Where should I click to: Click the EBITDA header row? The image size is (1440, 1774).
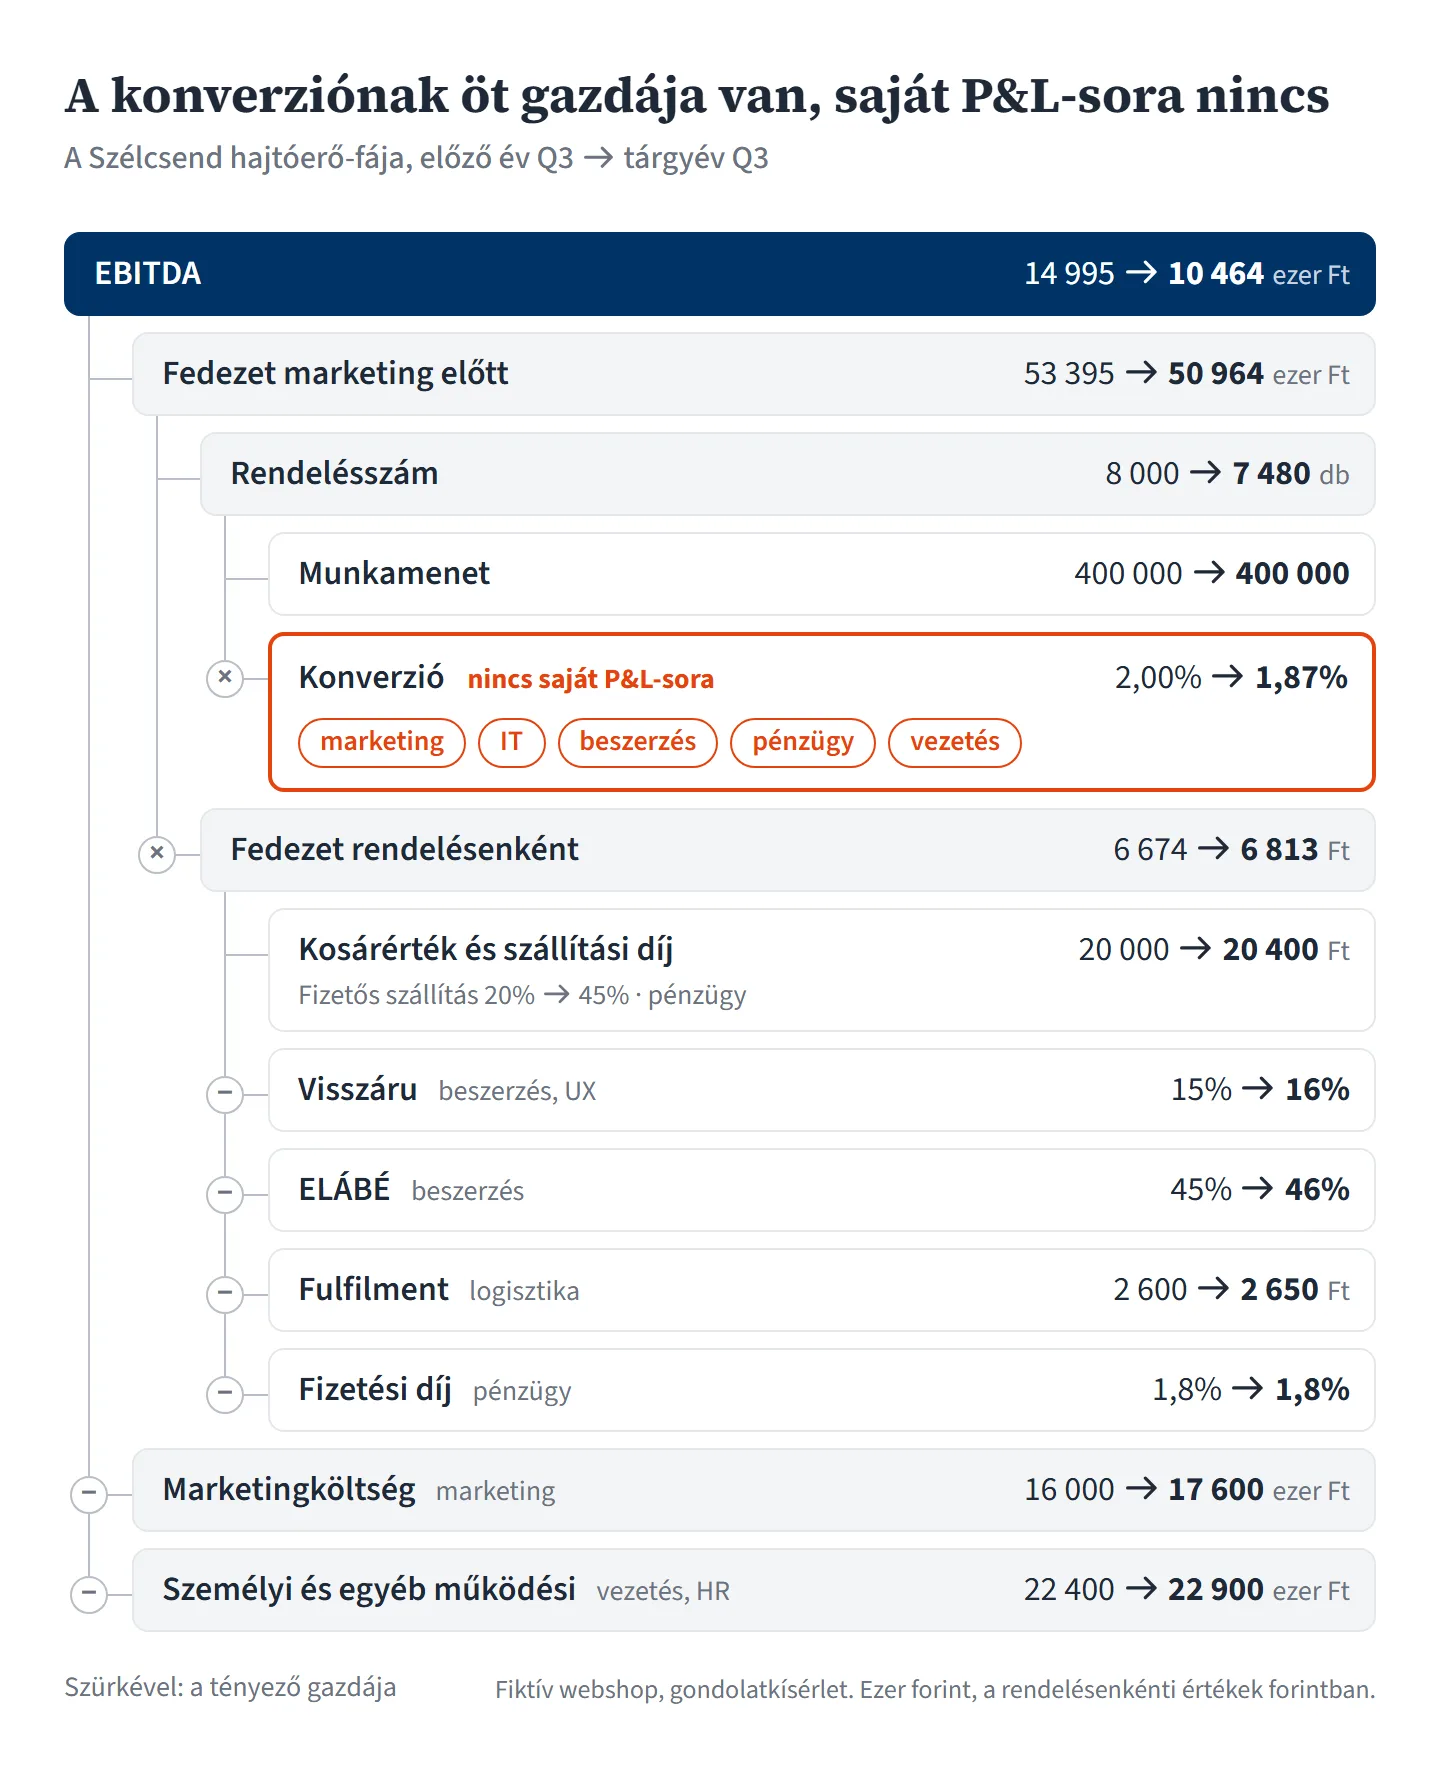pos(720,274)
